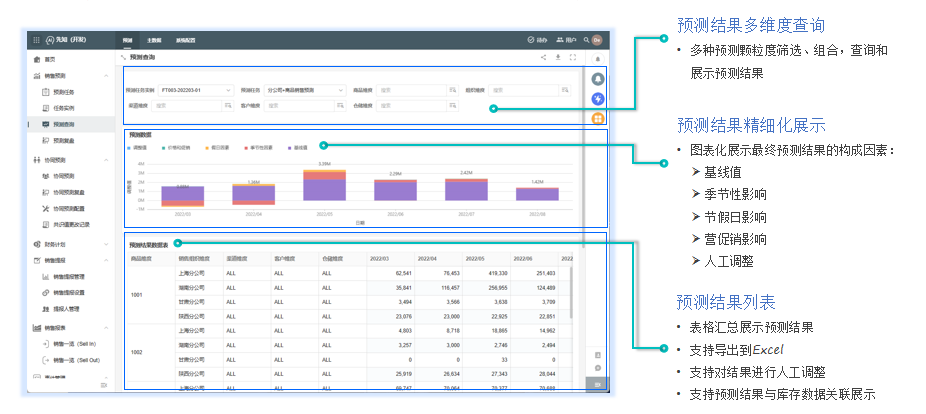Viewport: 926px width, 414px height.
Task: Switch to the 系统配置 top tab
Action: (186, 40)
